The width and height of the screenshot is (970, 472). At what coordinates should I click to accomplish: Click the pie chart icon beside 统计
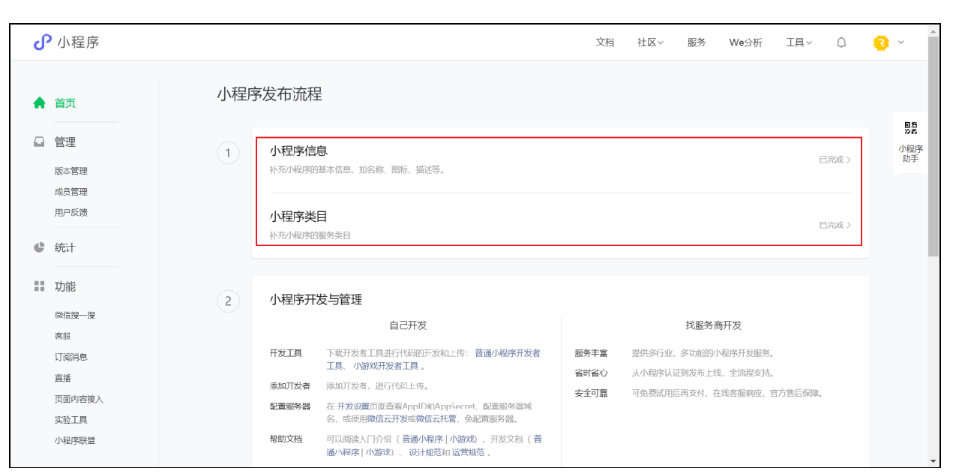coord(39,247)
